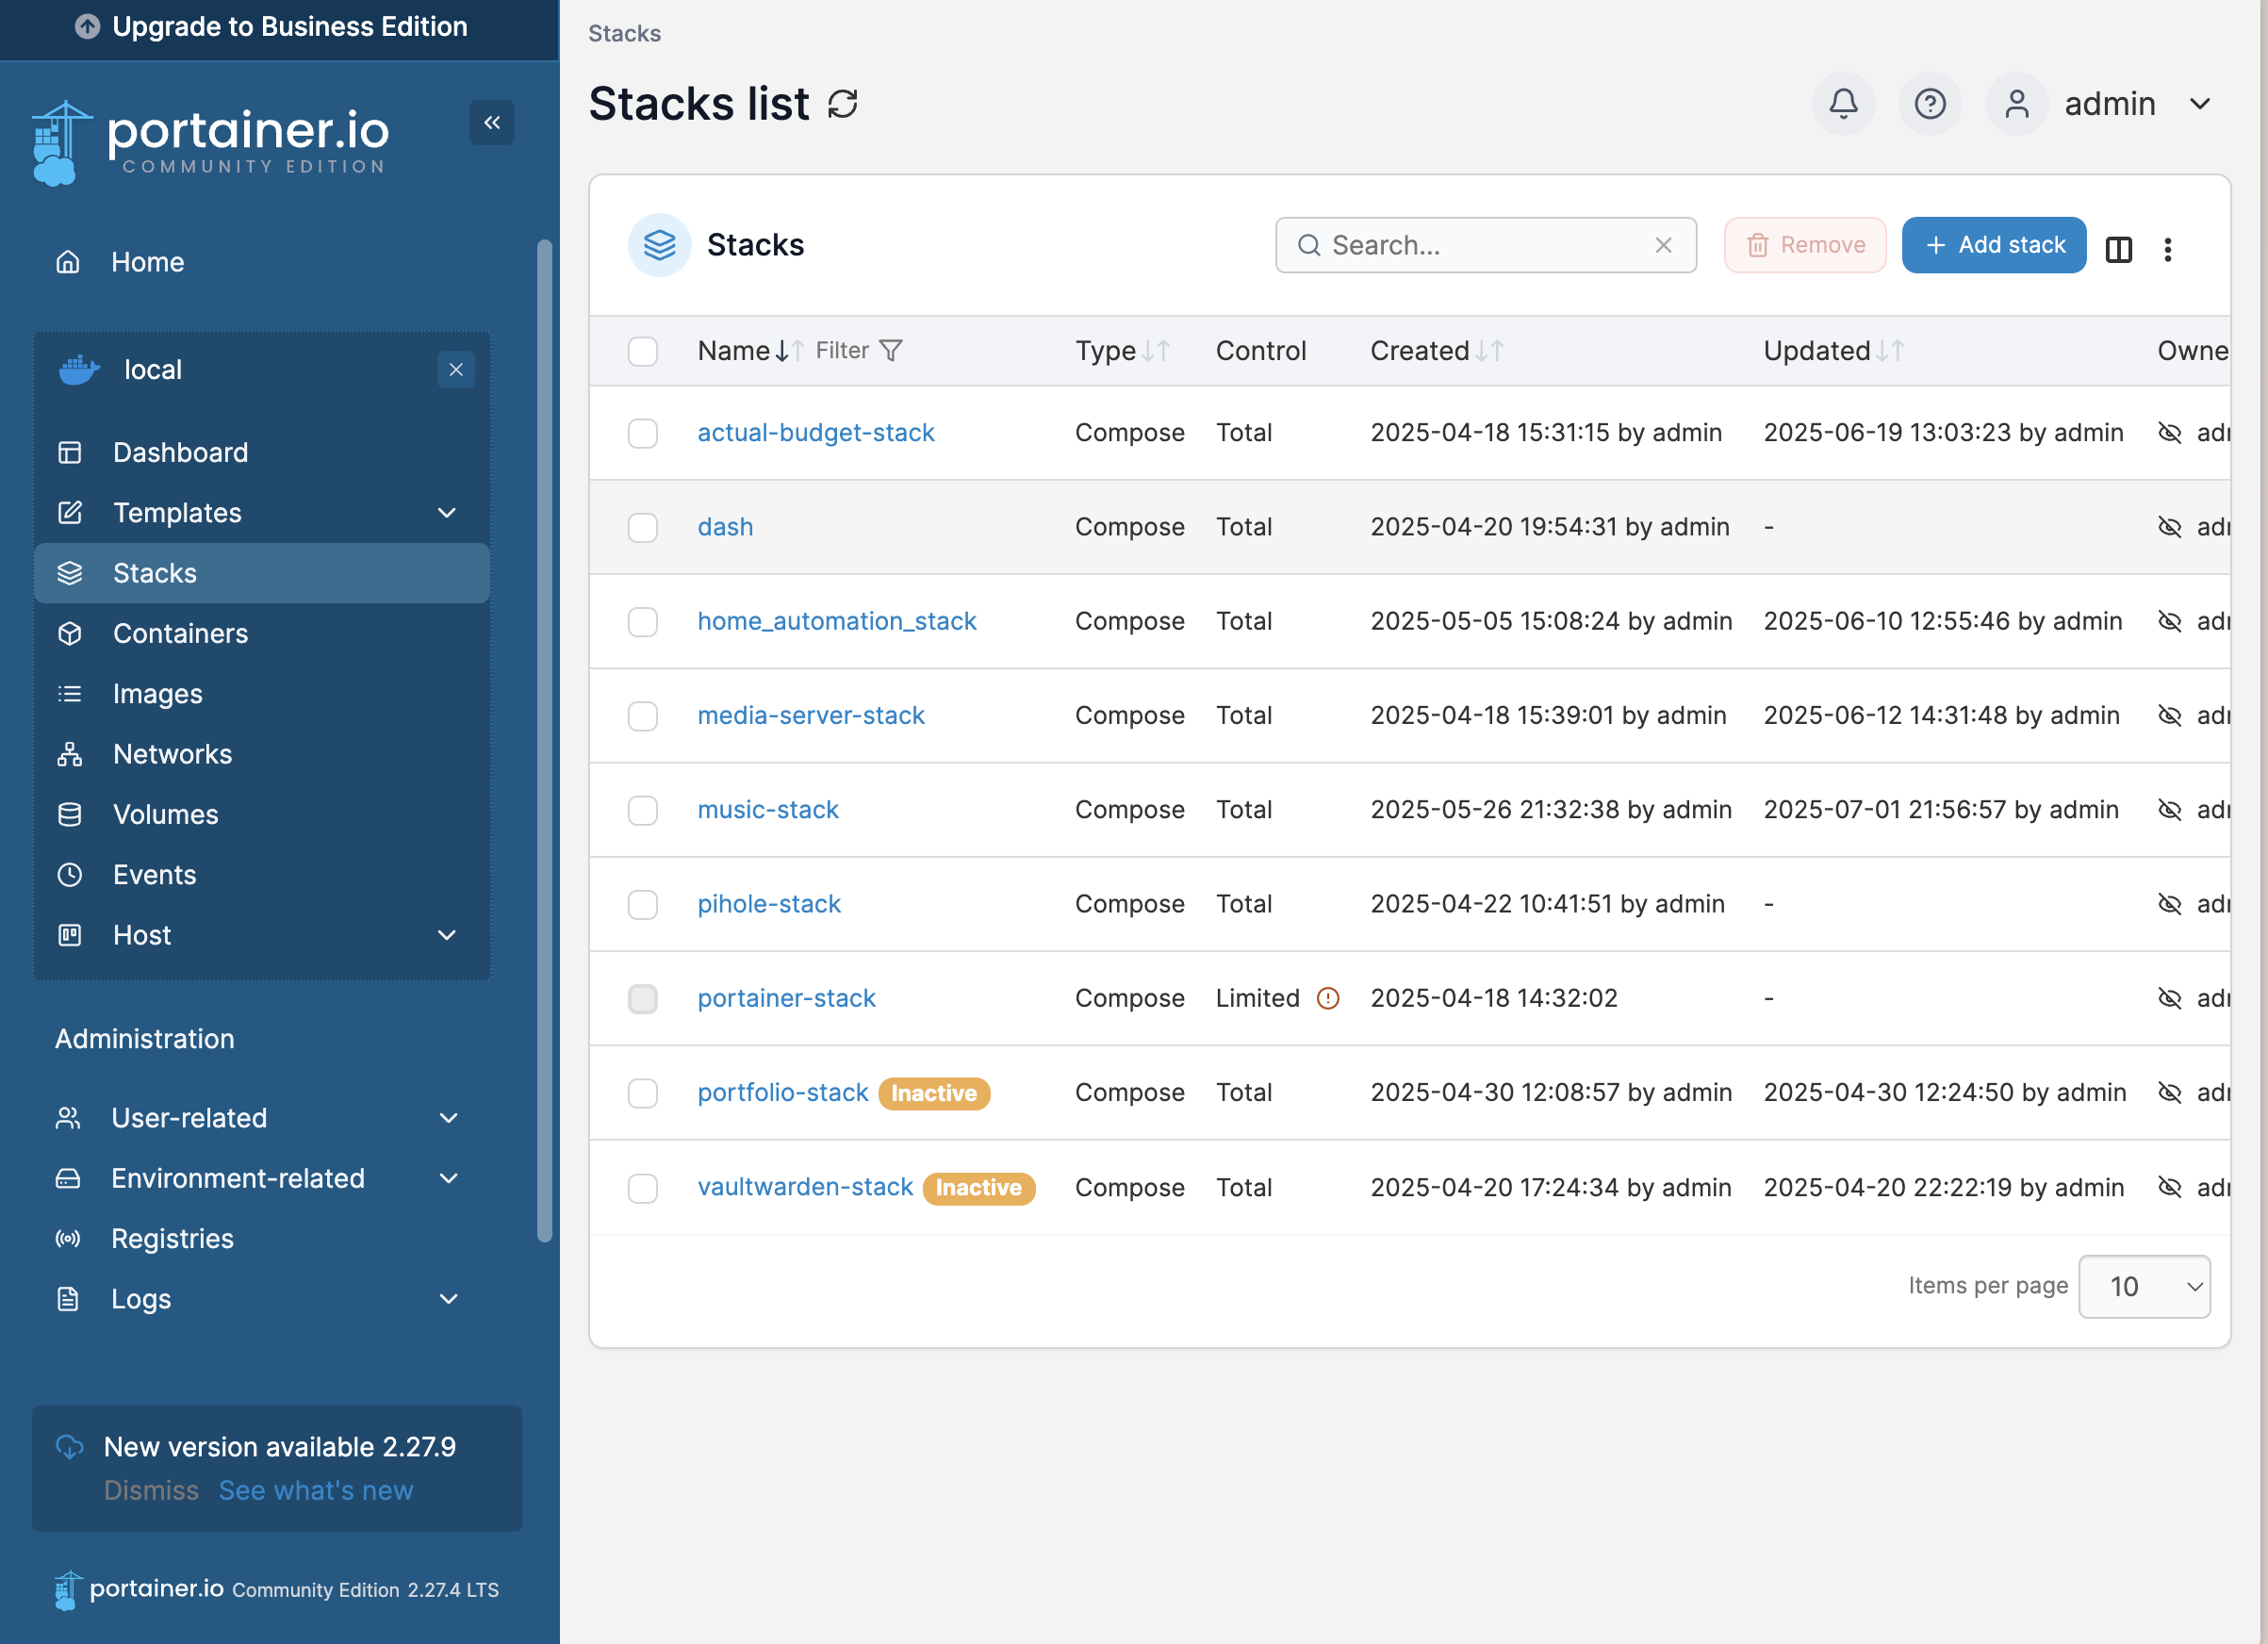Open the vaultwarden-stack link
Viewport: 2268px width, 1644px height.
(804, 1187)
